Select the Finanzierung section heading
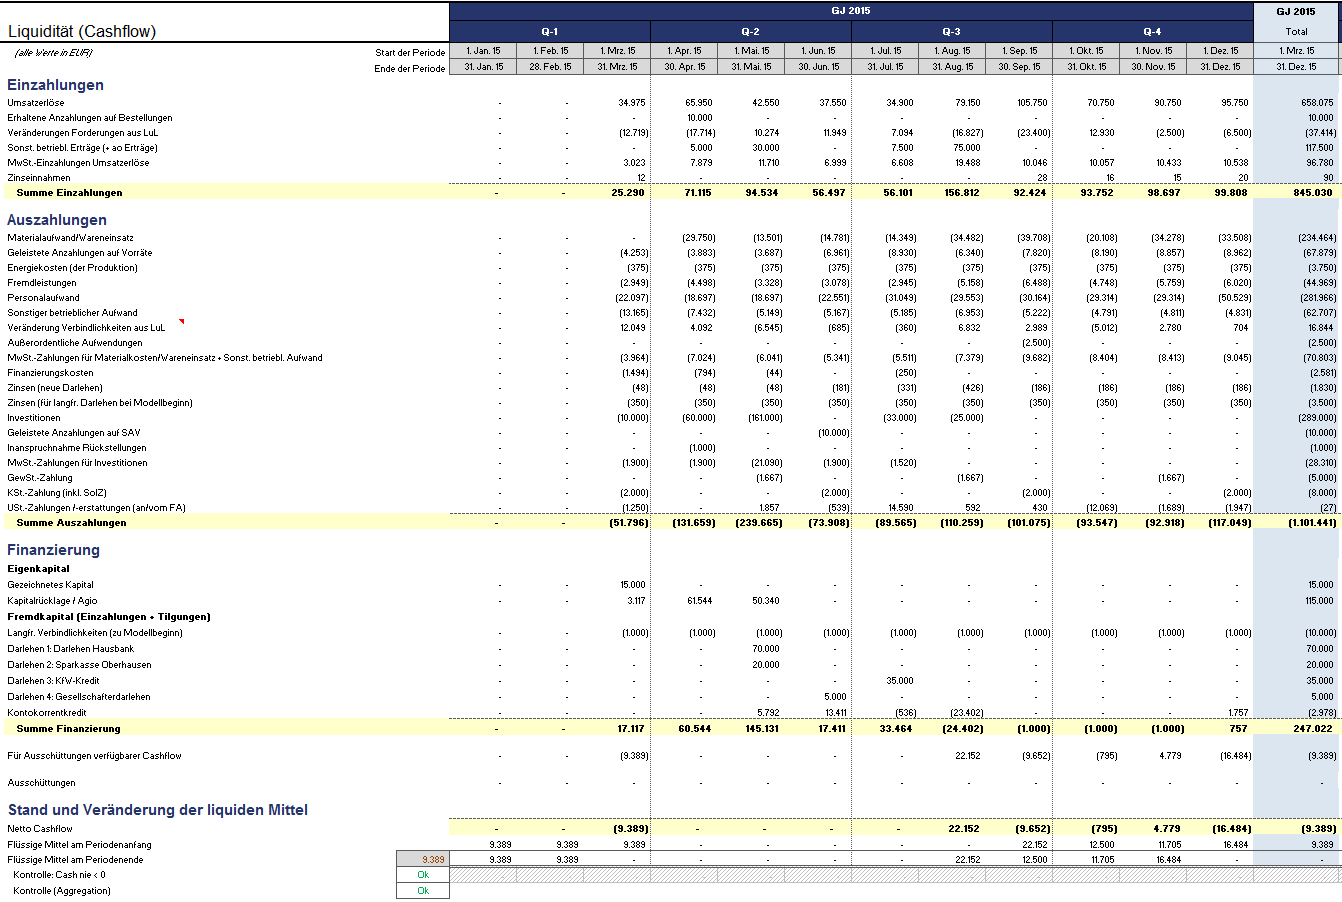This screenshot has height=902, width=1342. tap(53, 550)
